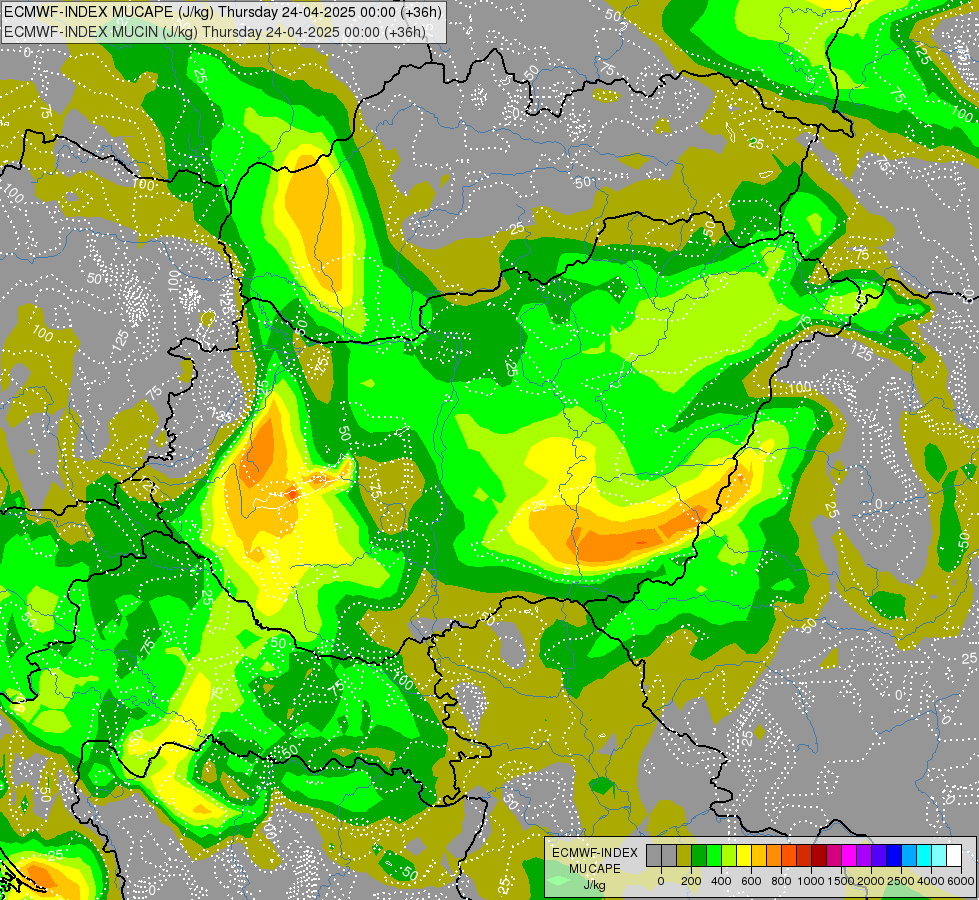Click the 800 tick label in the legend
The width and height of the screenshot is (979, 900).
(781, 881)
